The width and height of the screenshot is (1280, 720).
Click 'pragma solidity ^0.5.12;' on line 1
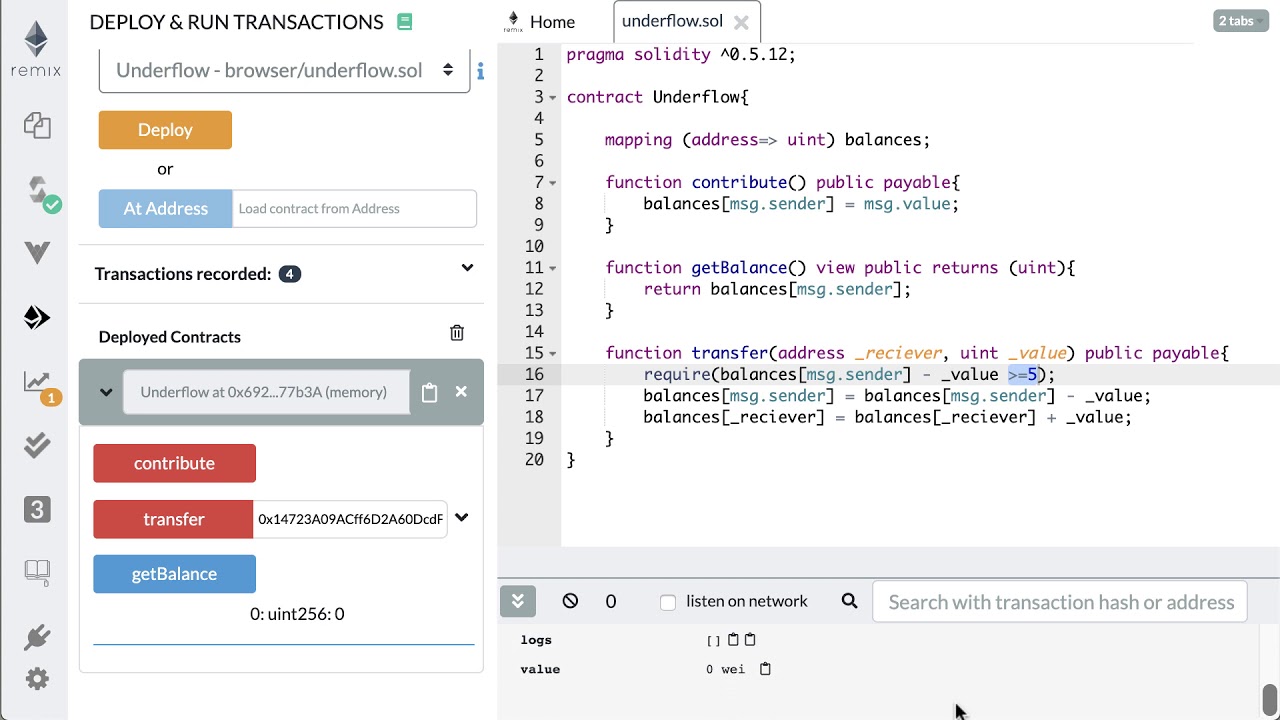(x=681, y=55)
